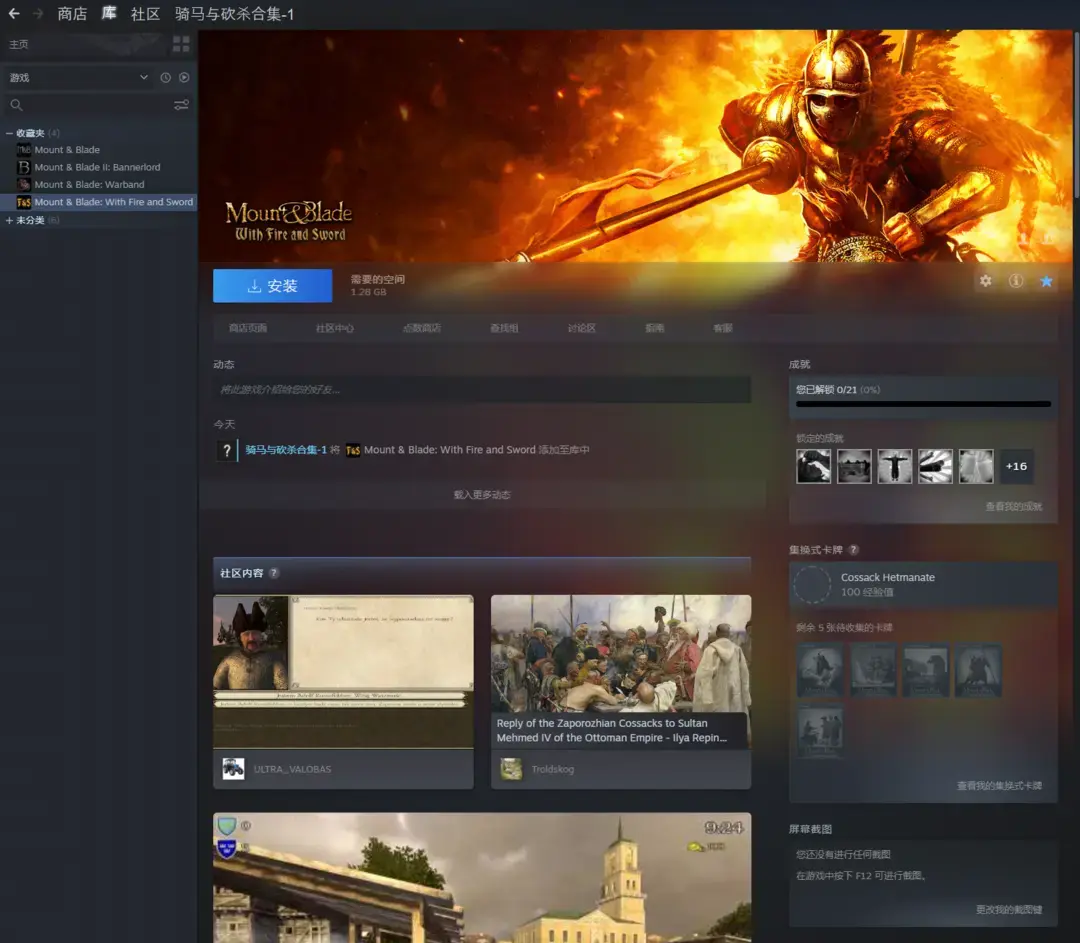Open the 社区中心 link
The height and width of the screenshot is (943, 1080).
pyautogui.click(x=335, y=329)
